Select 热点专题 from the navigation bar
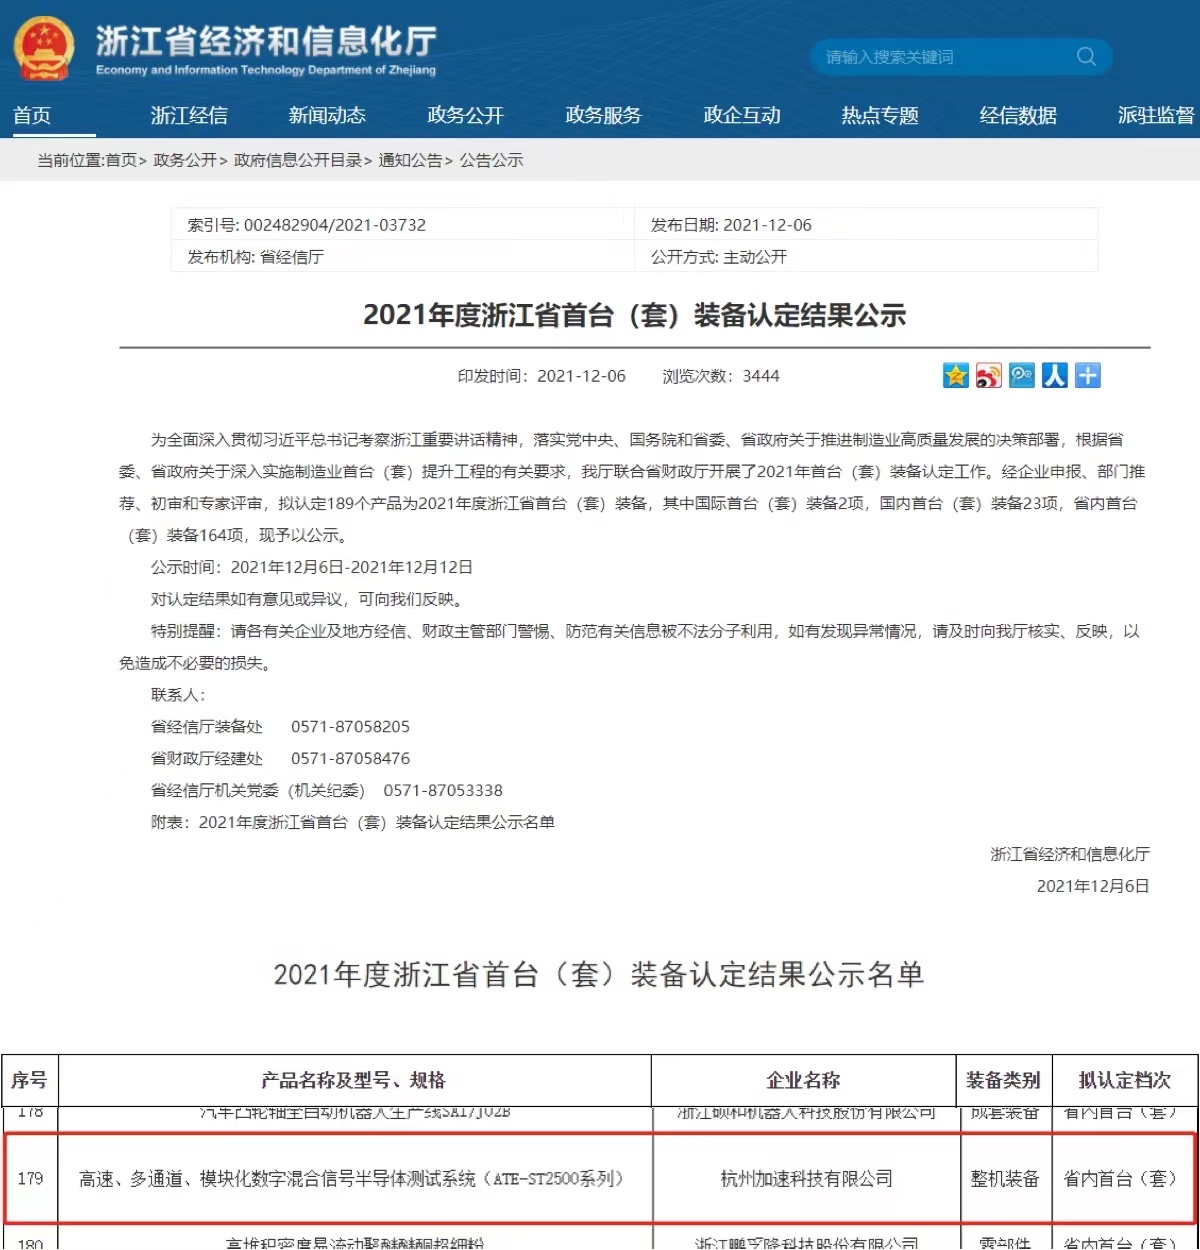Viewport: 1200px width, 1250px height. 879,115
